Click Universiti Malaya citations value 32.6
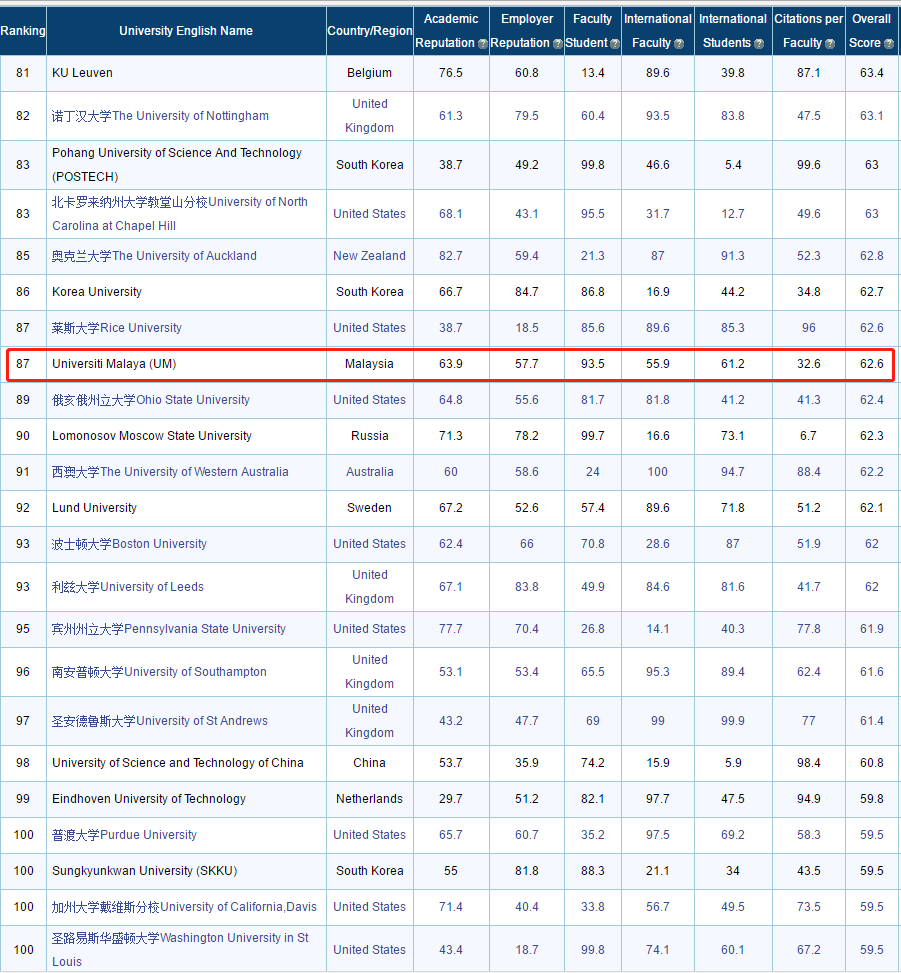The image size is (901, 973). pyautogui.click(x=809, y=364)
